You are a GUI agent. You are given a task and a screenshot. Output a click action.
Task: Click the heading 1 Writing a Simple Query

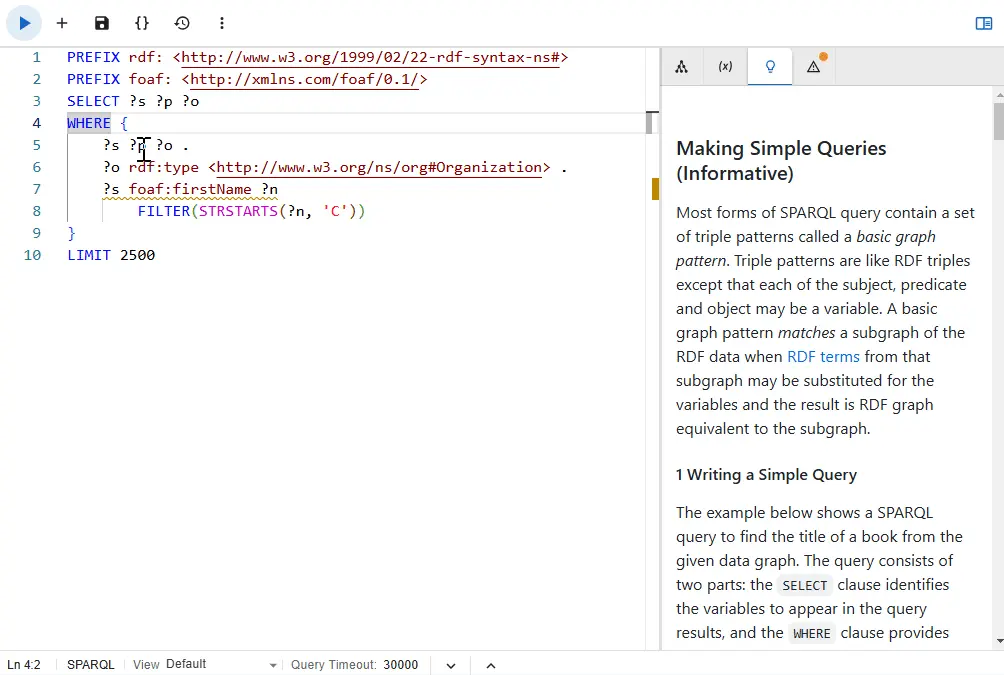[x=766, y=475]
